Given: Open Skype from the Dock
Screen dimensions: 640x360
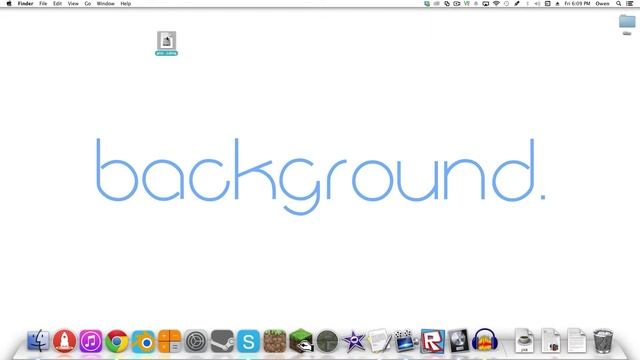Looking at the screenshot, I should [x=248, y=341].
